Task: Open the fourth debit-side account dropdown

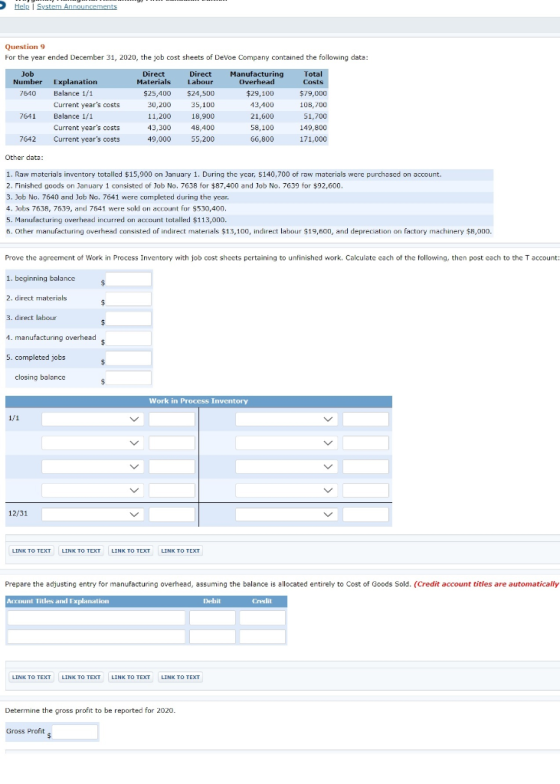Action: 92,490
